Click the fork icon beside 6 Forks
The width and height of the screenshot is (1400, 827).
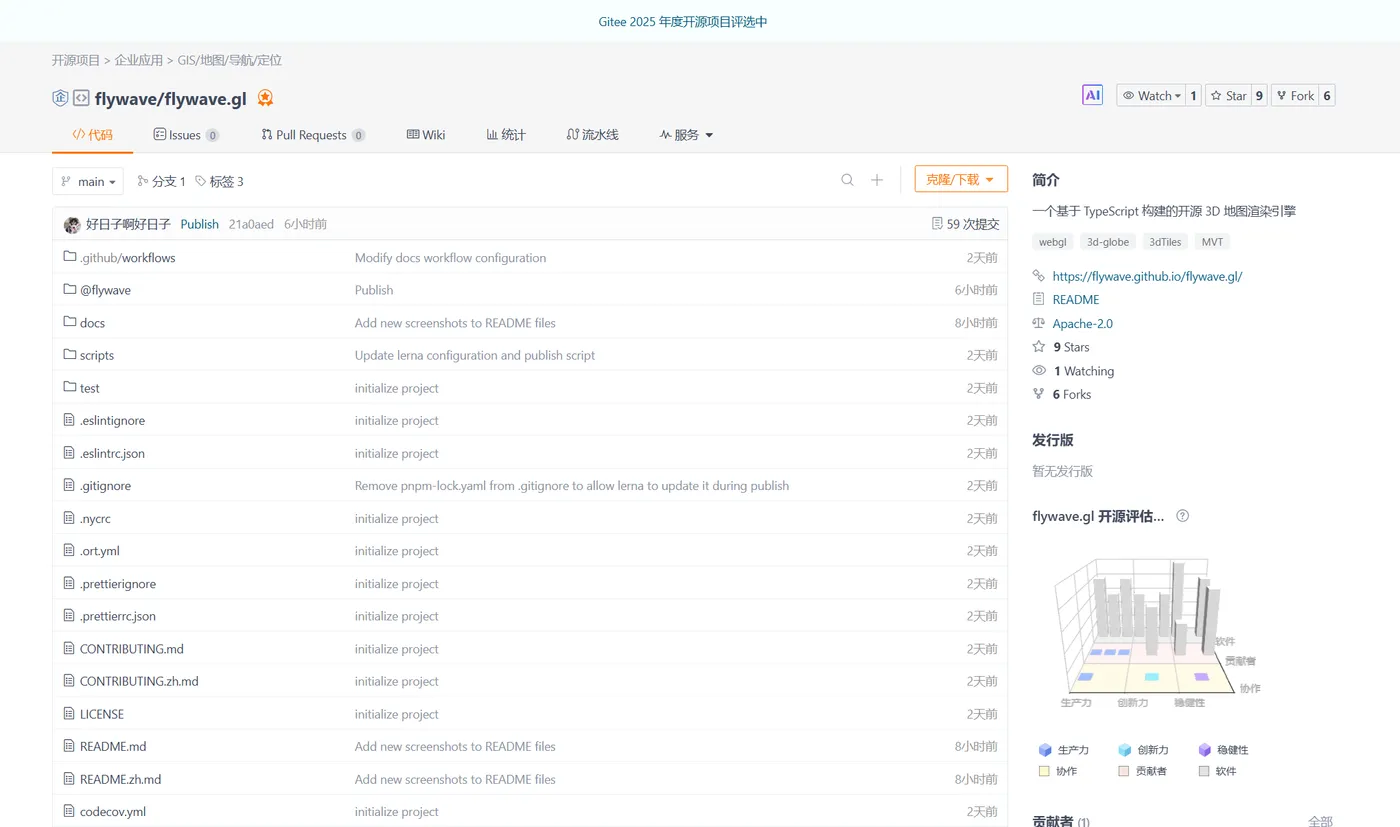tap(1039, 394)
